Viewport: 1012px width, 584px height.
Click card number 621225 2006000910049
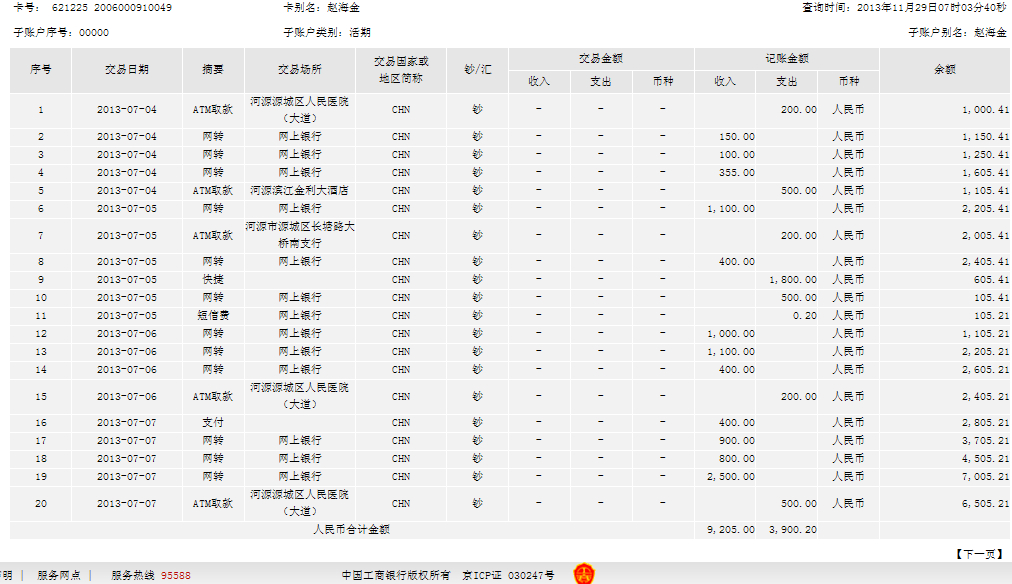coord(112,8)
